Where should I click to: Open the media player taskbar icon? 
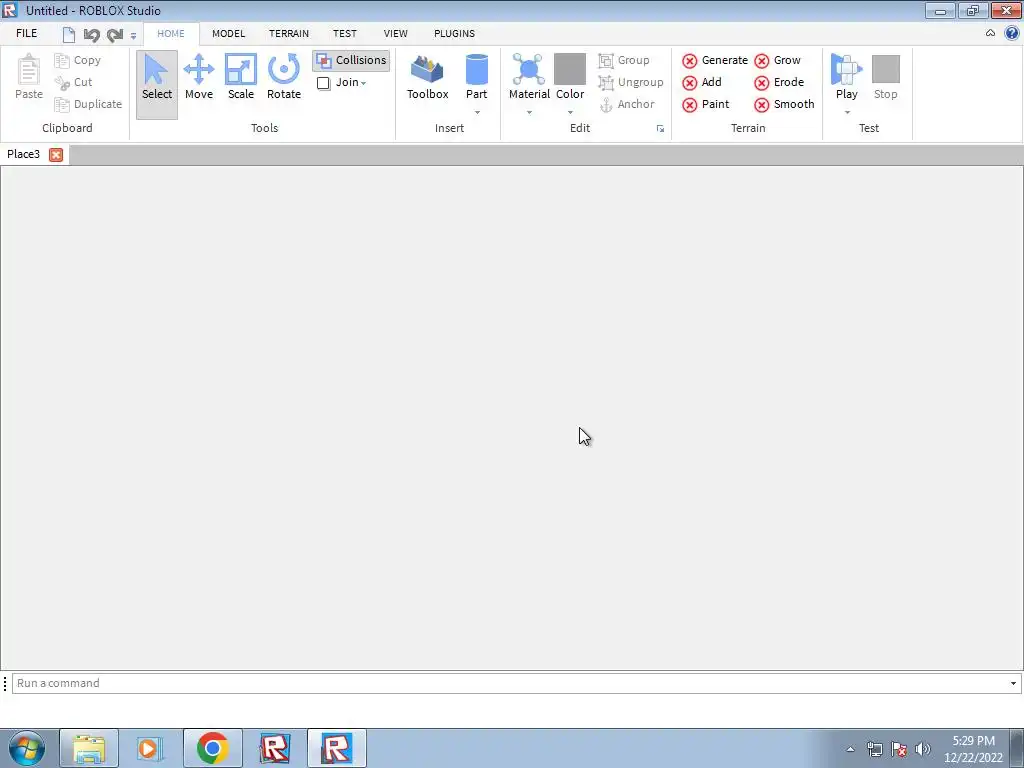point(150,748)
